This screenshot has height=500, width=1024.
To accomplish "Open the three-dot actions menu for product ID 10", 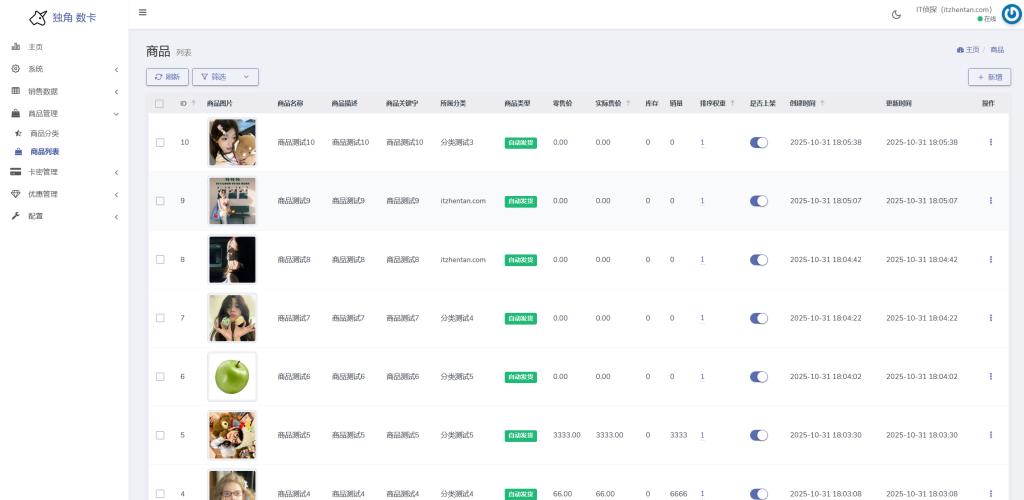I will 990,142.
